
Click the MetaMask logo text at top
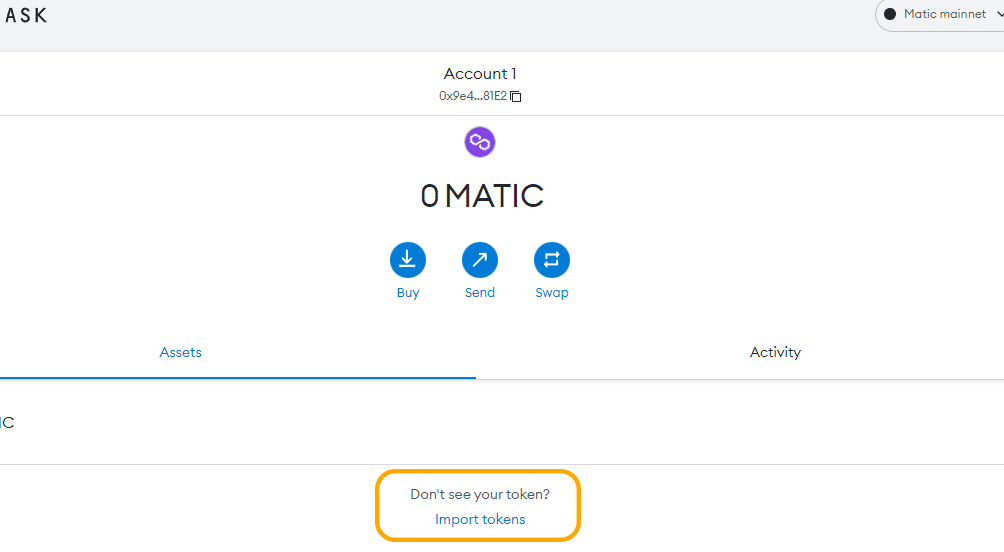[x=24, y=15]
